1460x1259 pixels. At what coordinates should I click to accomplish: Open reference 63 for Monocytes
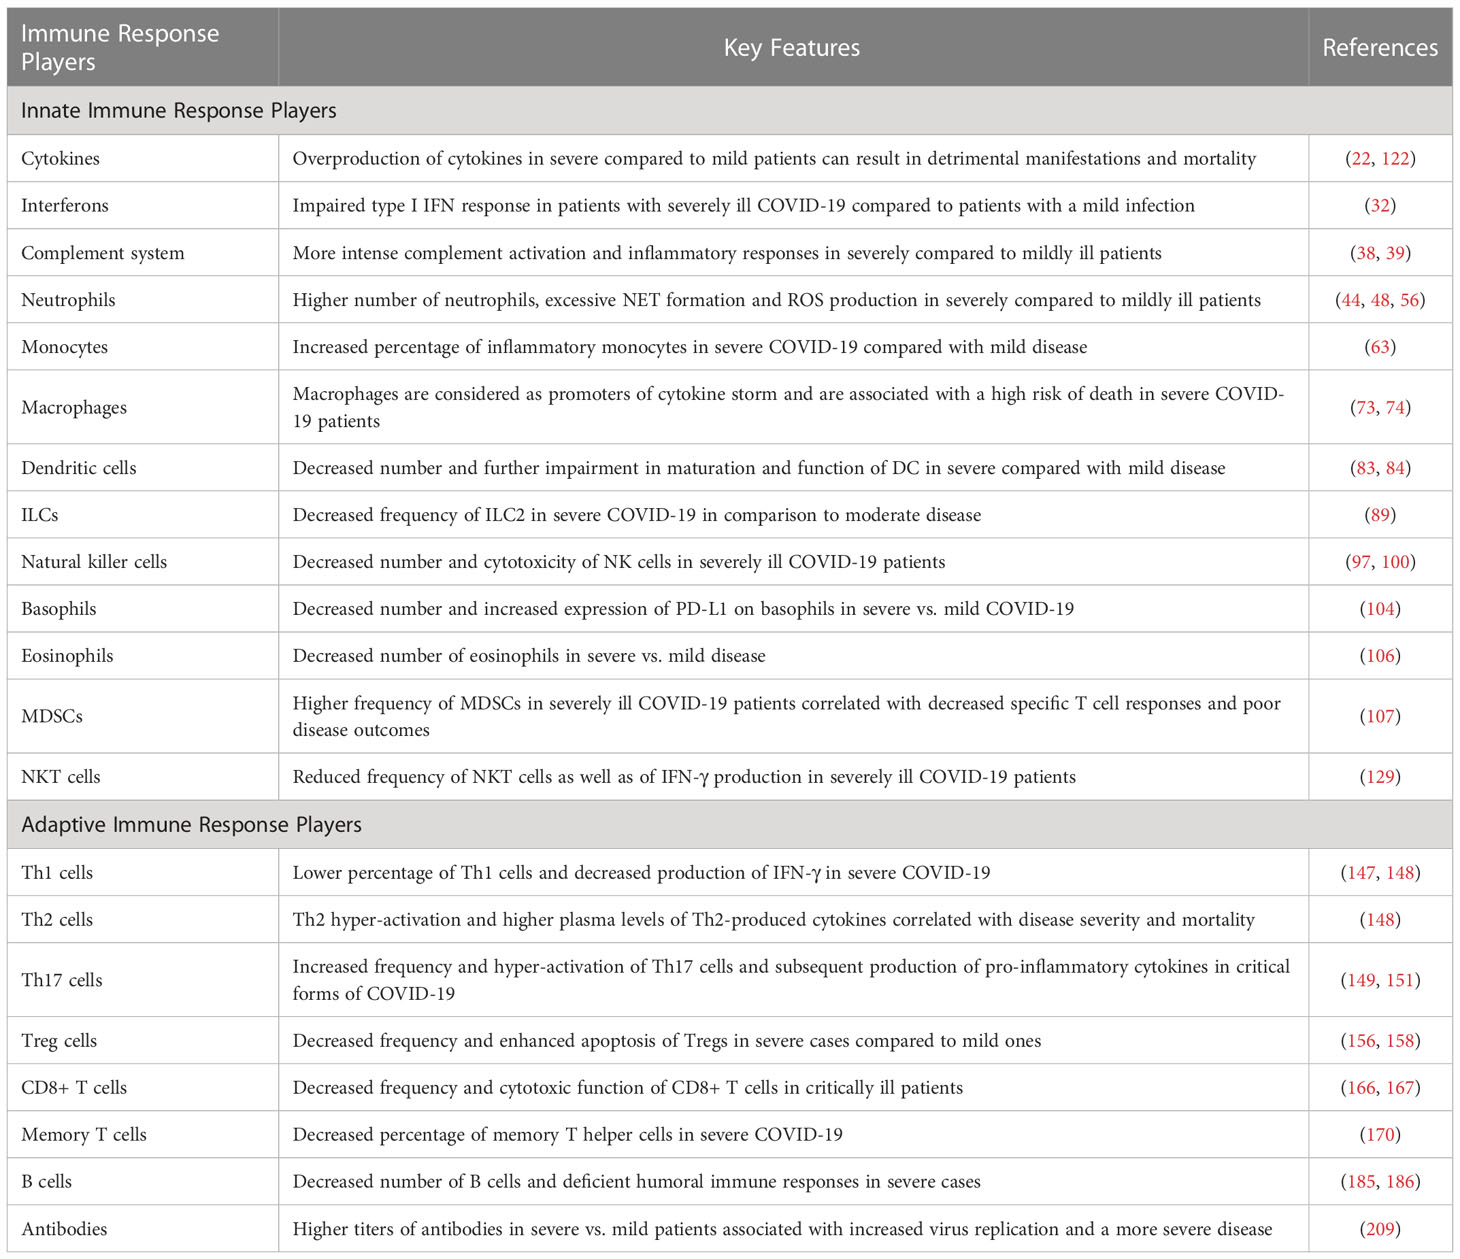[x=1380, y=347]
